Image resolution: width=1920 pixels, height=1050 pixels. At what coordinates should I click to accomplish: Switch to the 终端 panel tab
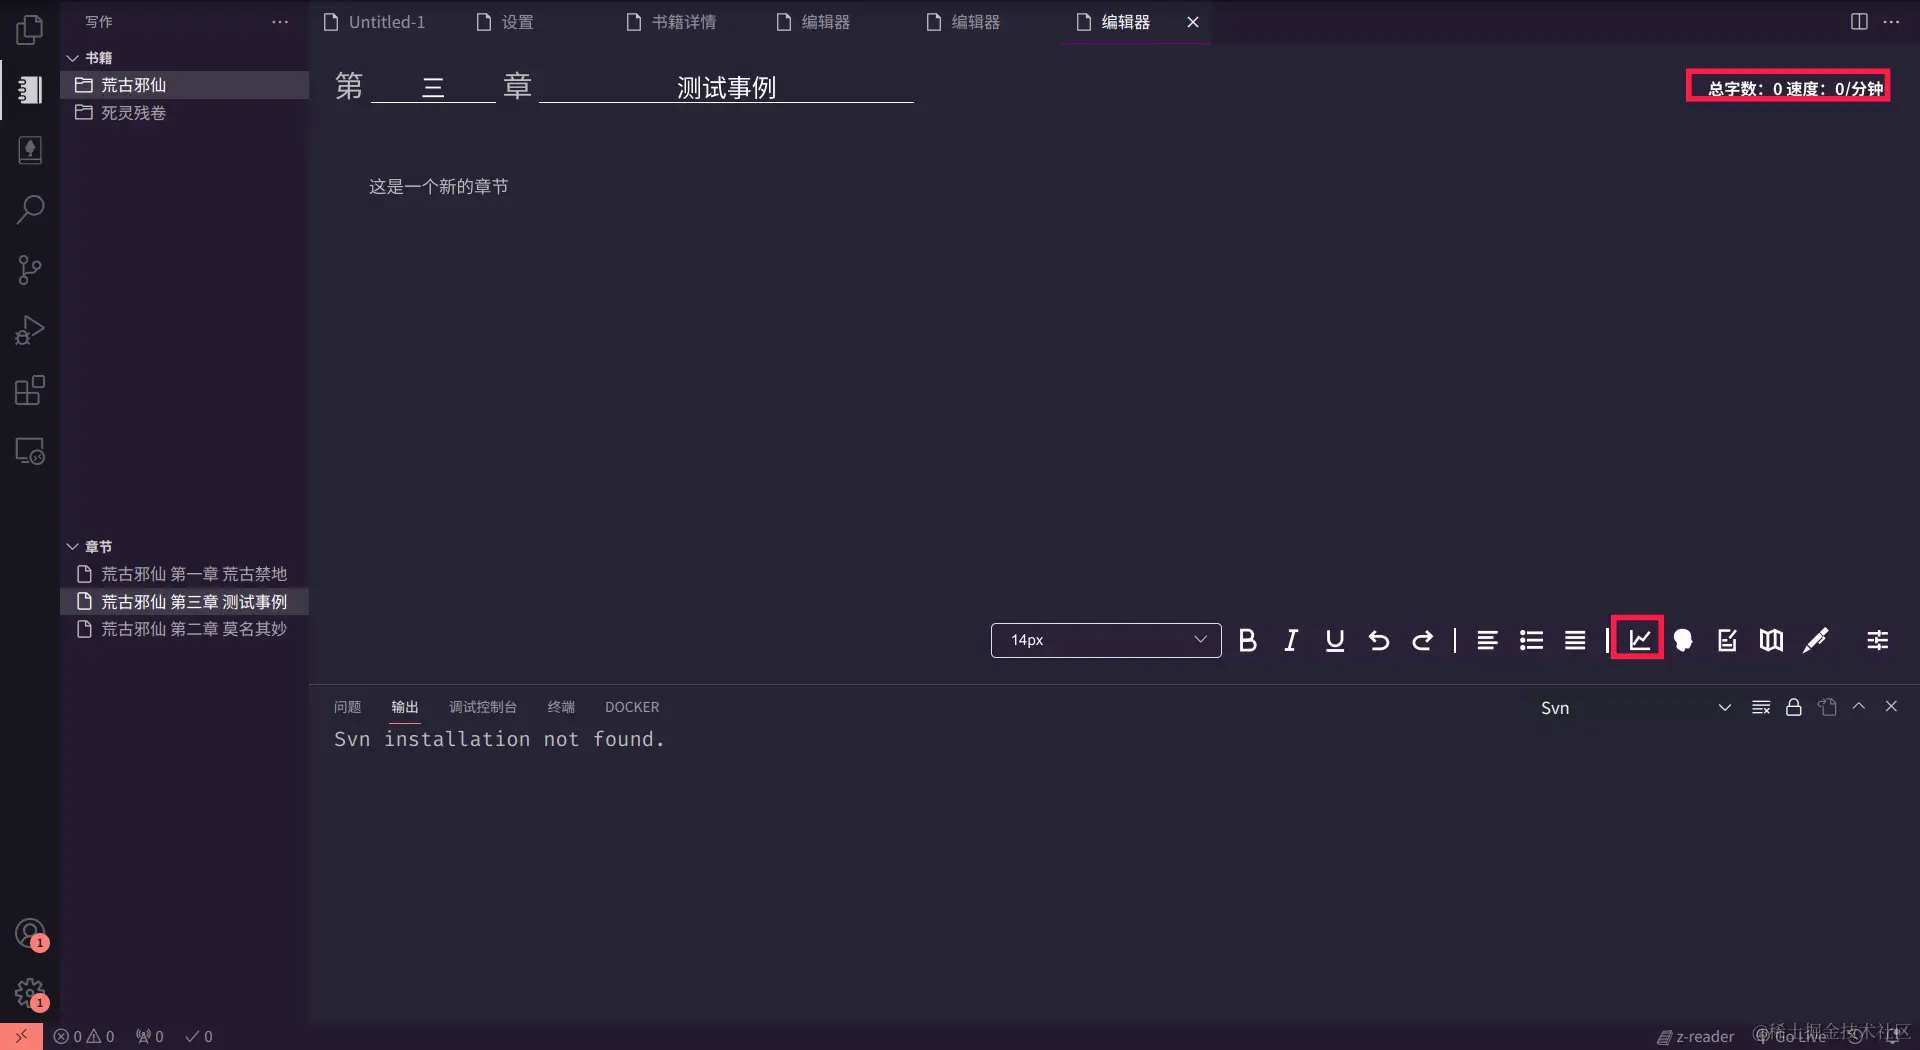point(560,707)
